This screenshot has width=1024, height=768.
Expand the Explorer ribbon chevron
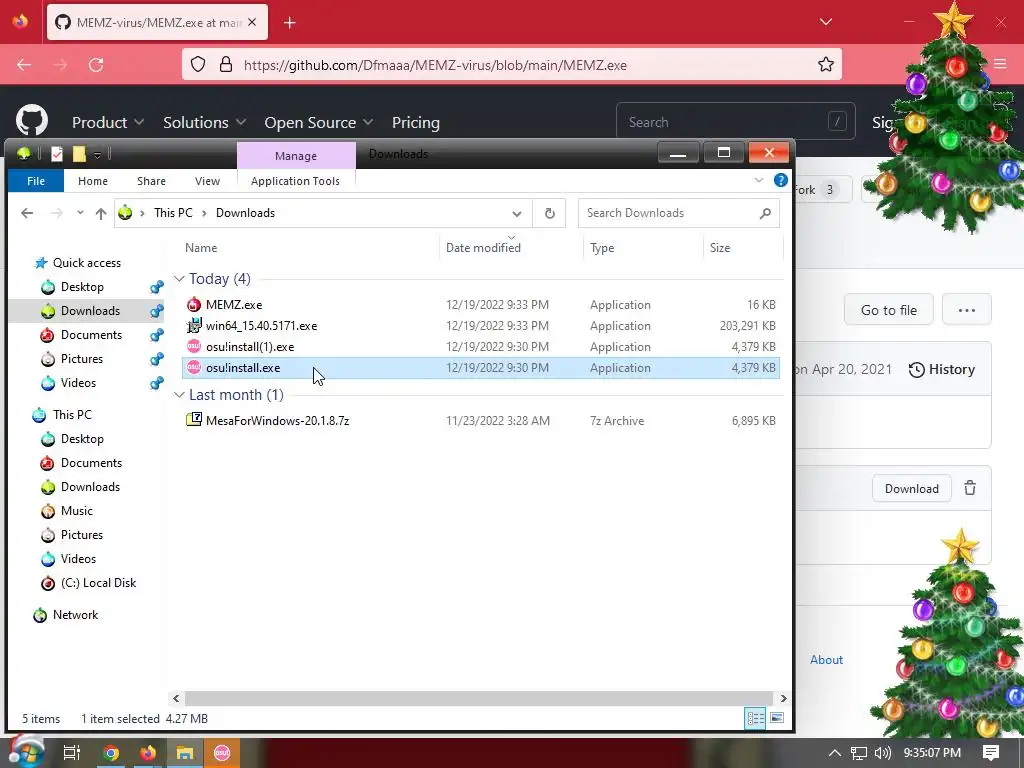coord(759,180)
